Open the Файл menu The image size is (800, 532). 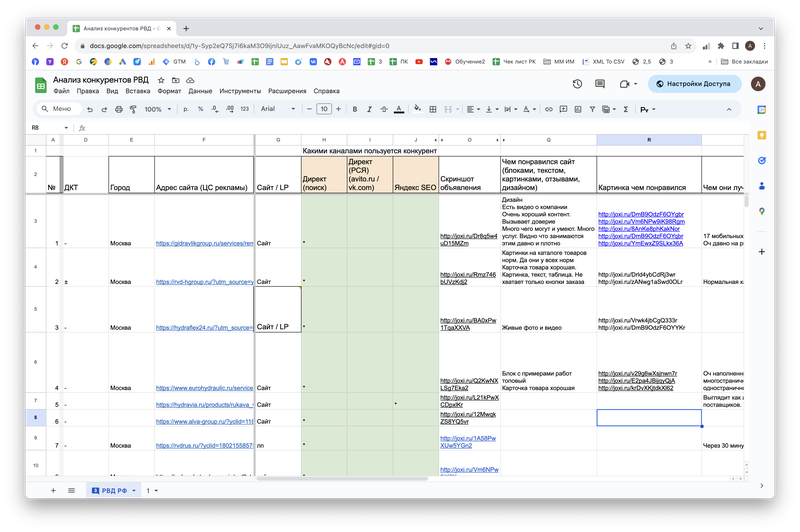tap(61, 91)
